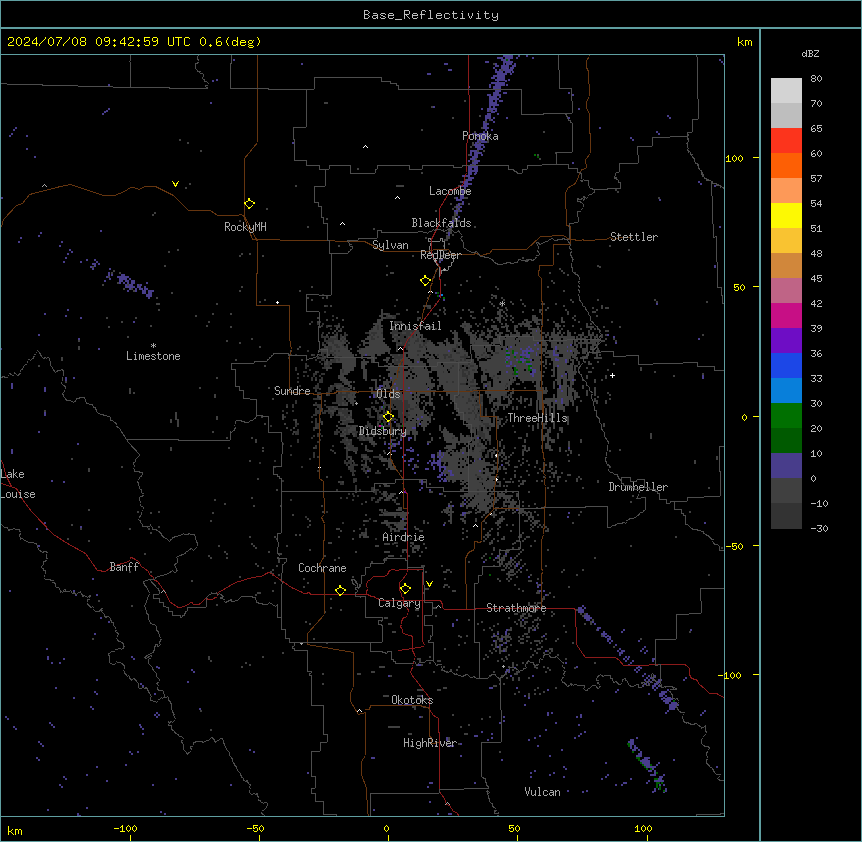Viewport: 862px width, 842px height.
Task: Click the yellow V marker northwest of RockyMH
Action: pos(175,184)
